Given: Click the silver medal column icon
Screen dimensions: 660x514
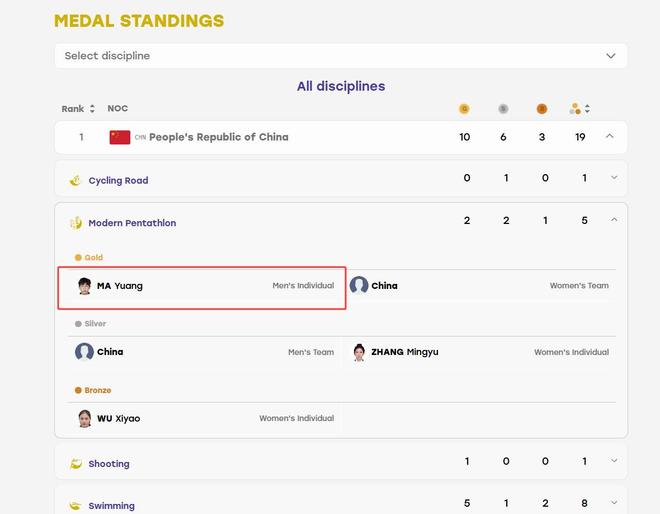Looking at the screenshot, I should [x=503, y=109].
